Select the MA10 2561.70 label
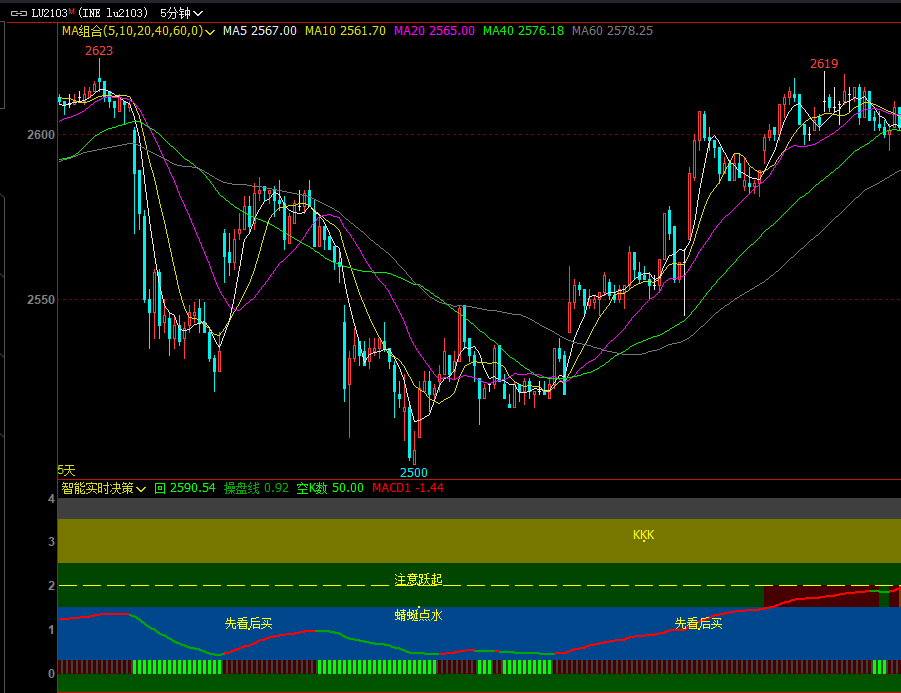 point(345,31)
